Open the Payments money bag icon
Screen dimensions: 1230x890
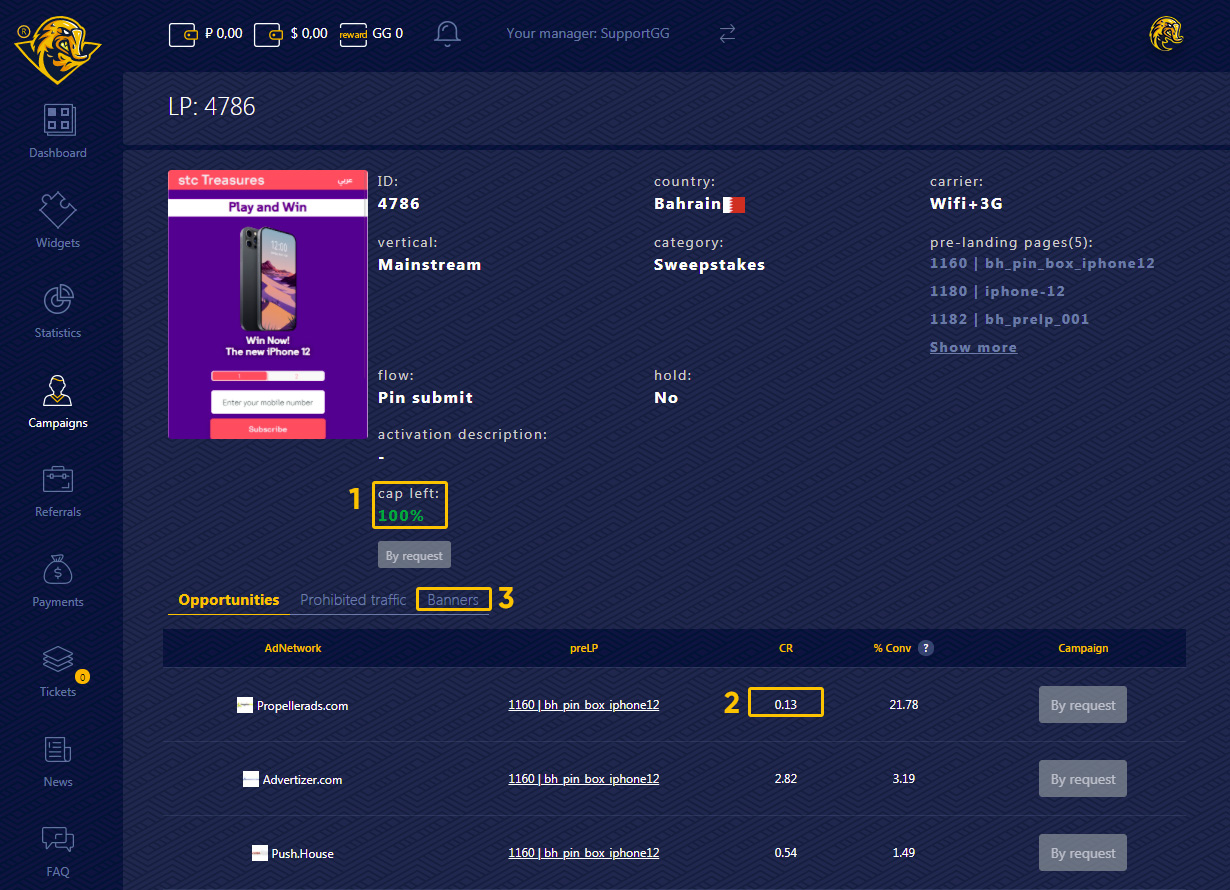coord(58,570)
